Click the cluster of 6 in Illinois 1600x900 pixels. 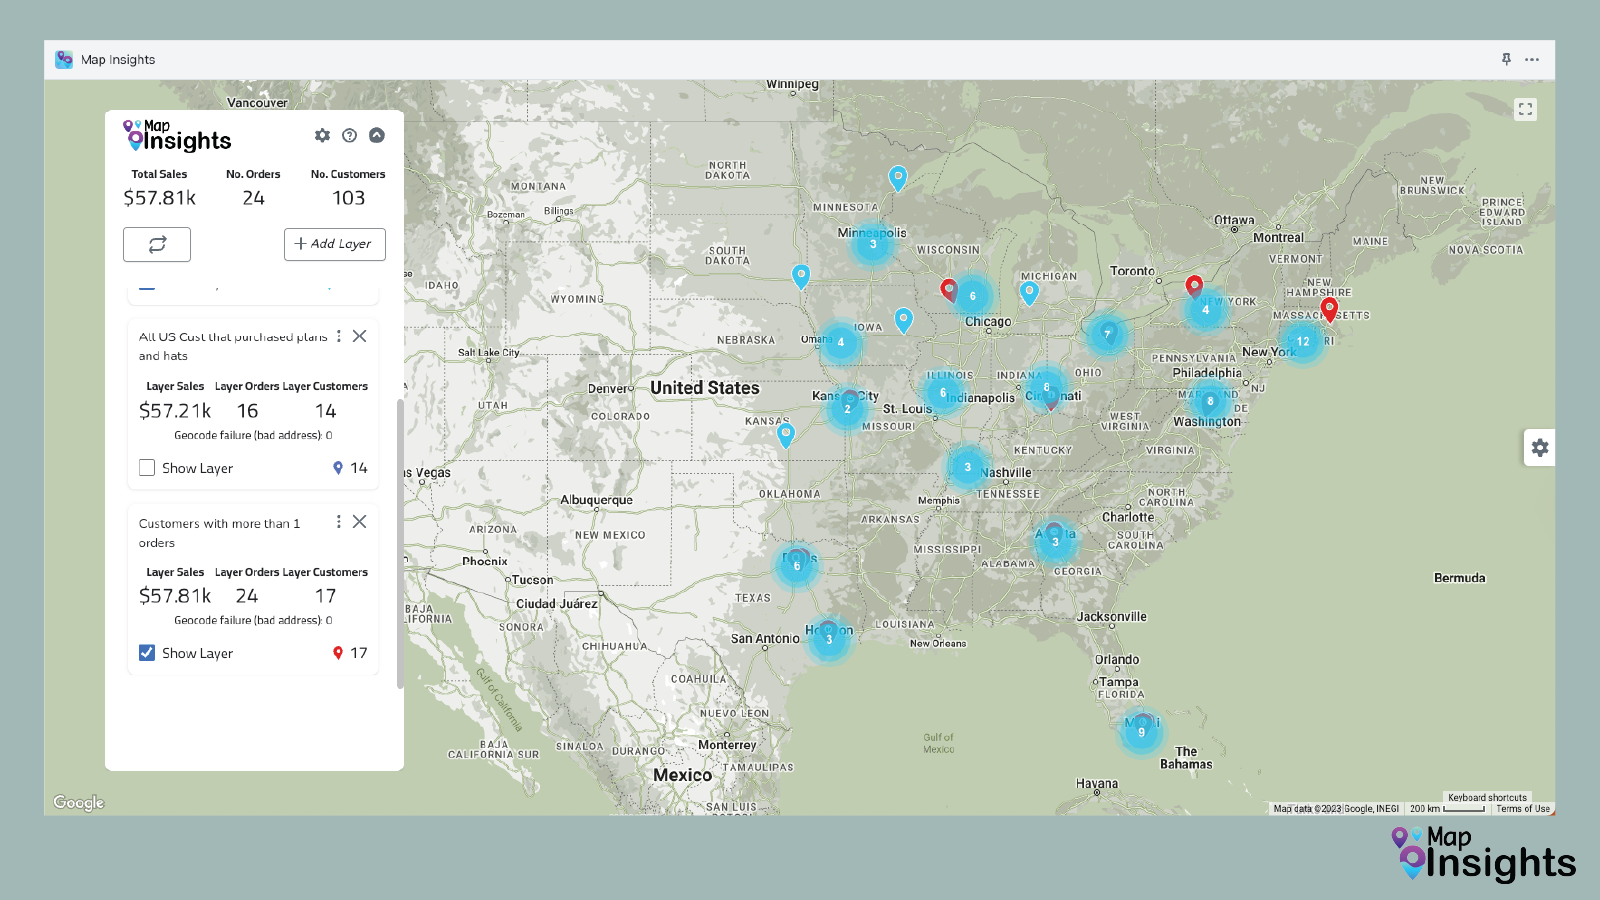[x=943, y=393]
